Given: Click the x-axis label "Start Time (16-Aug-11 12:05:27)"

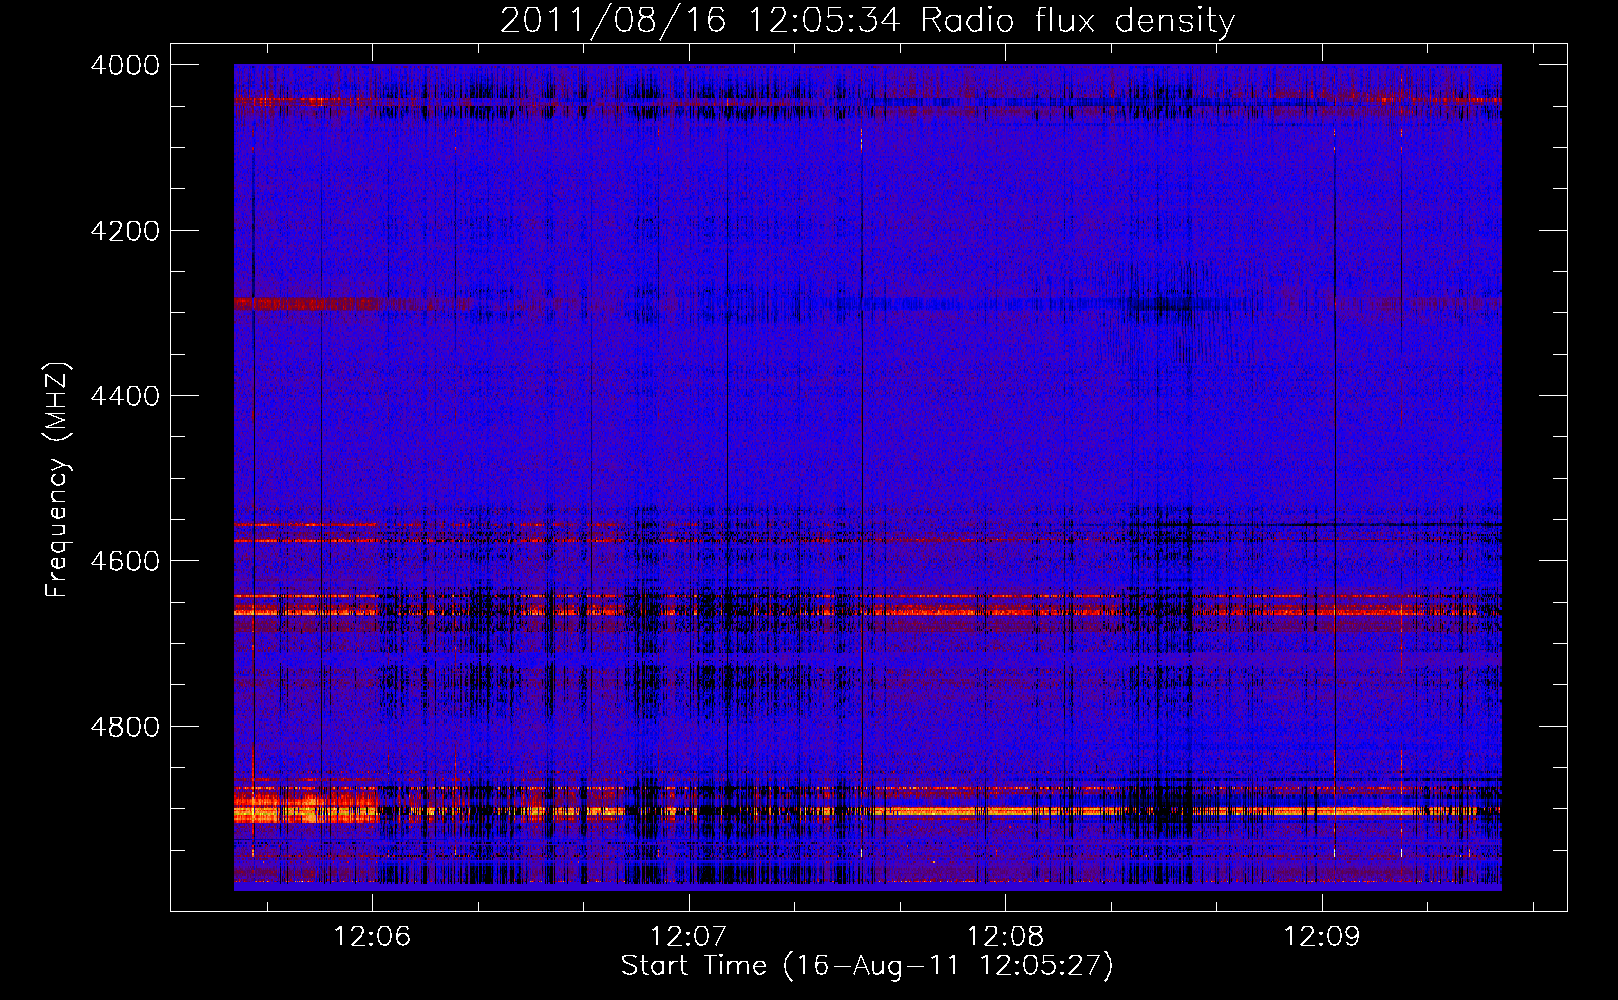Looking at the screenshot, I should 867,966.
